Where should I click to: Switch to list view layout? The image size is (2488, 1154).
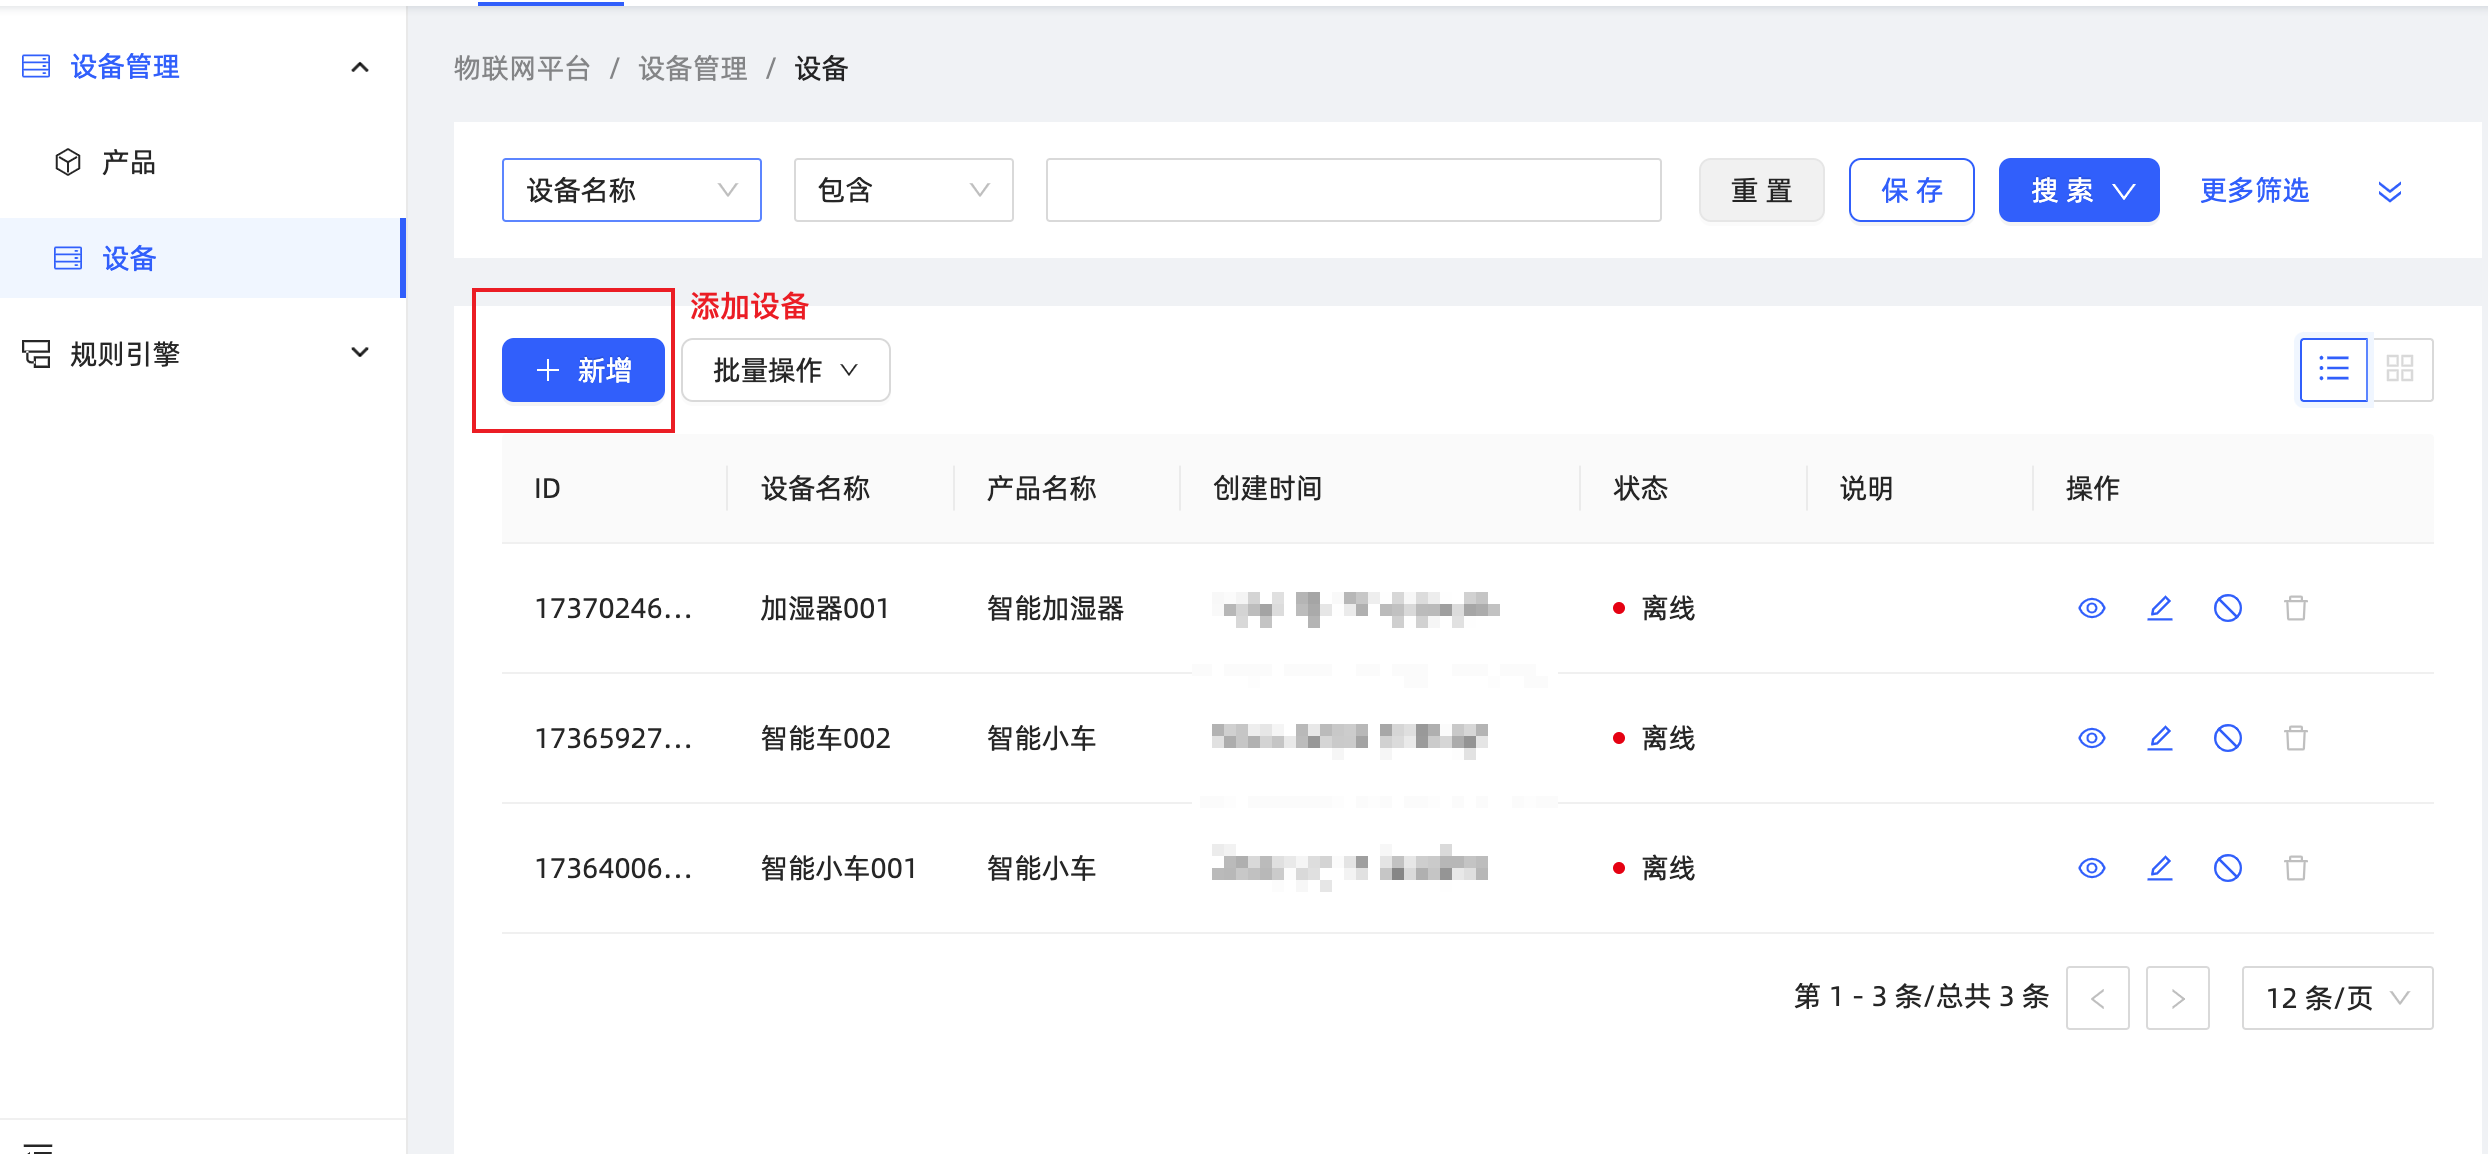(x=2333, y=369)
